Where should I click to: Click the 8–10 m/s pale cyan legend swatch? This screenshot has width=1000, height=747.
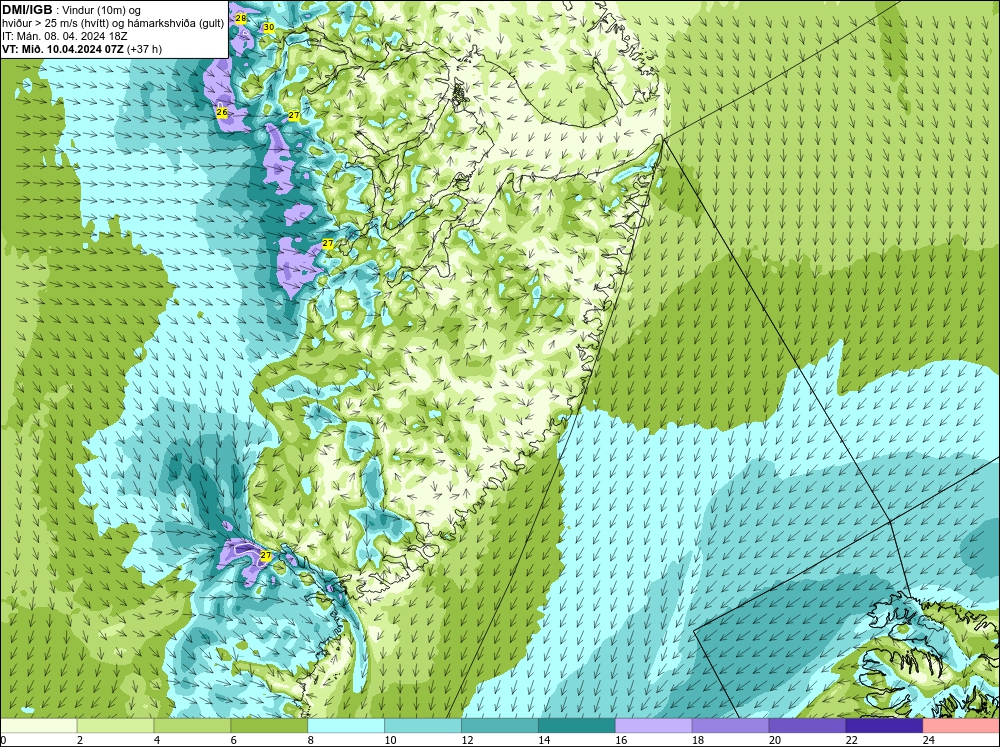[x=346, y=726]
